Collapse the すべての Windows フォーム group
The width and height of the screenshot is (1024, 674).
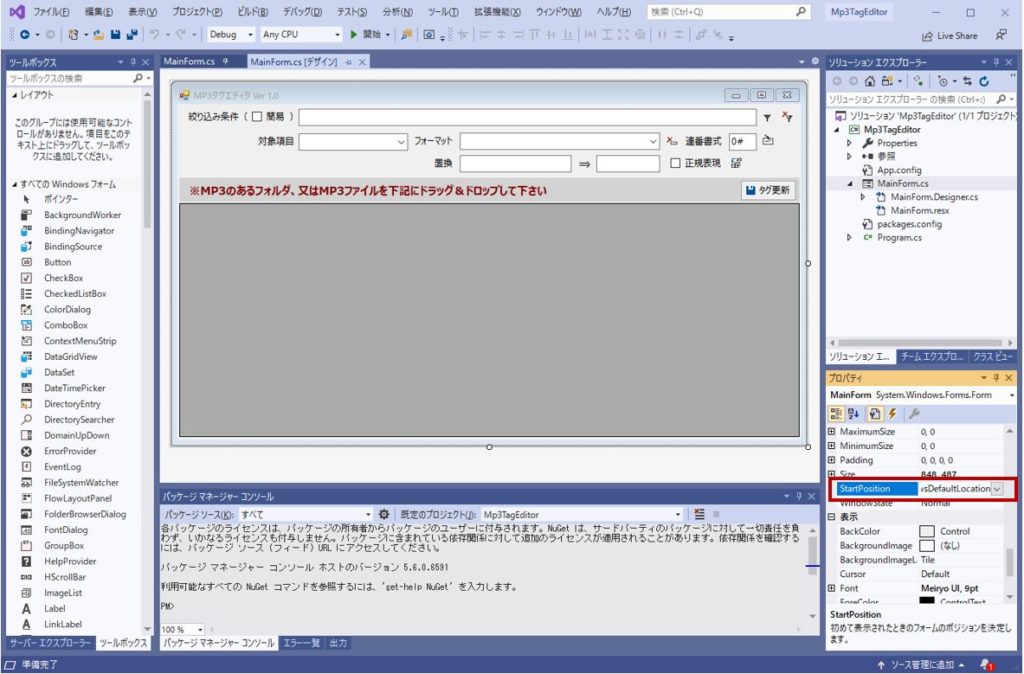pyautogui.click(x=14, y=185)
